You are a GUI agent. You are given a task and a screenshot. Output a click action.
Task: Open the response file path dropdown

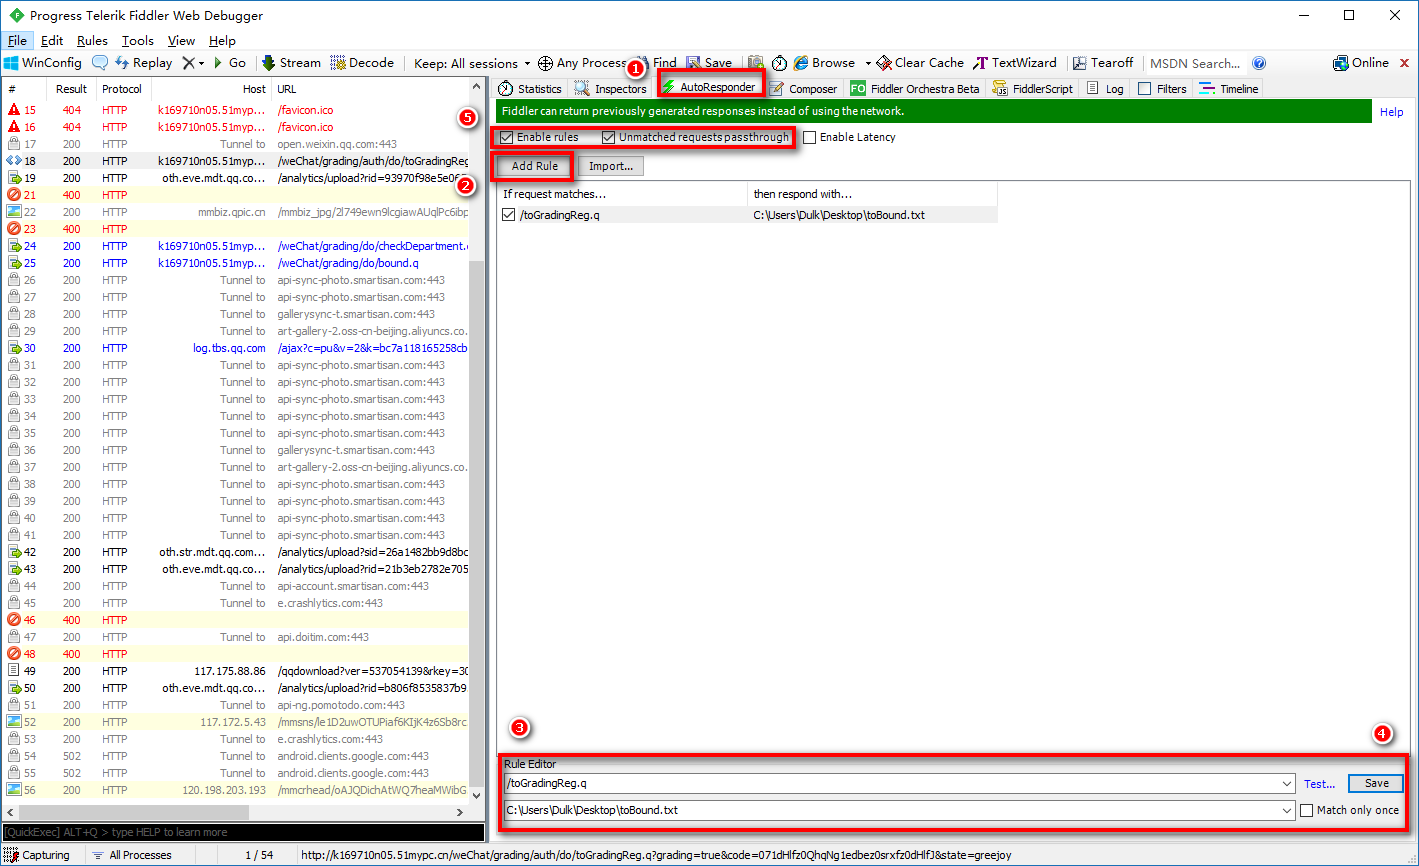pos(1286,810)
